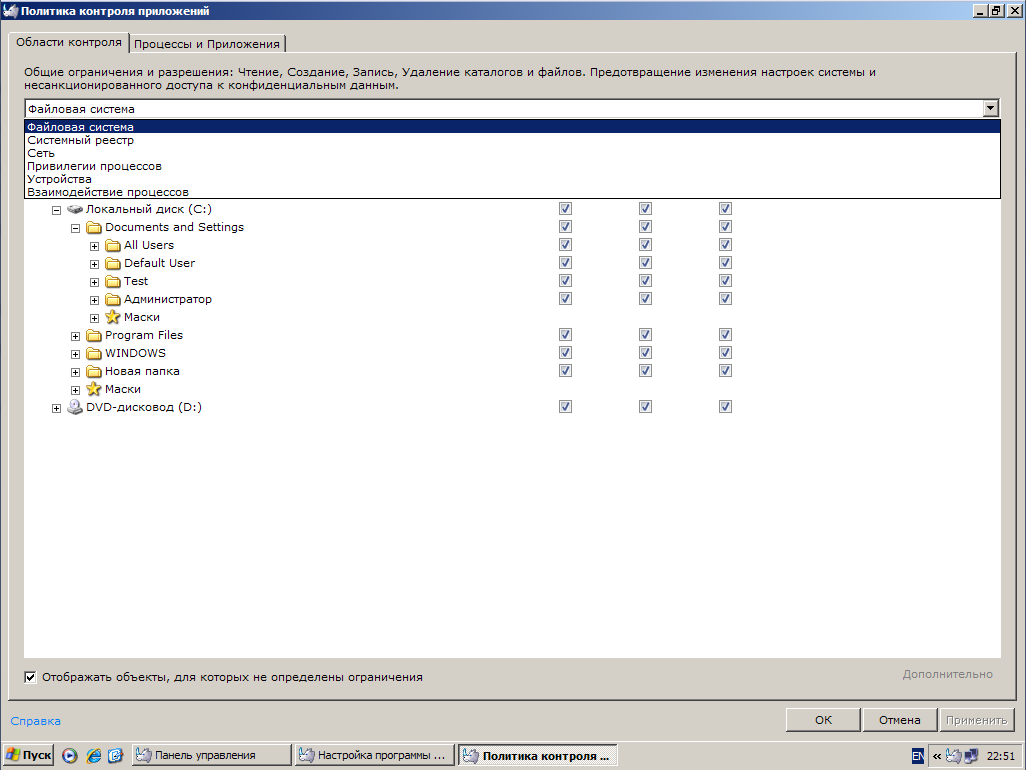Toggle first checkbox for Локальный диск (C:)
This screenshot has height=770, width=1026.
coord(565,209)
